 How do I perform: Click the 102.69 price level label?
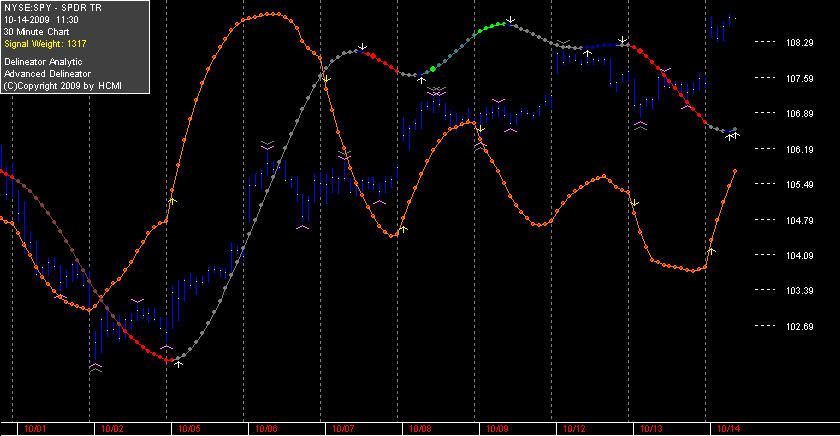click(799, 327)
